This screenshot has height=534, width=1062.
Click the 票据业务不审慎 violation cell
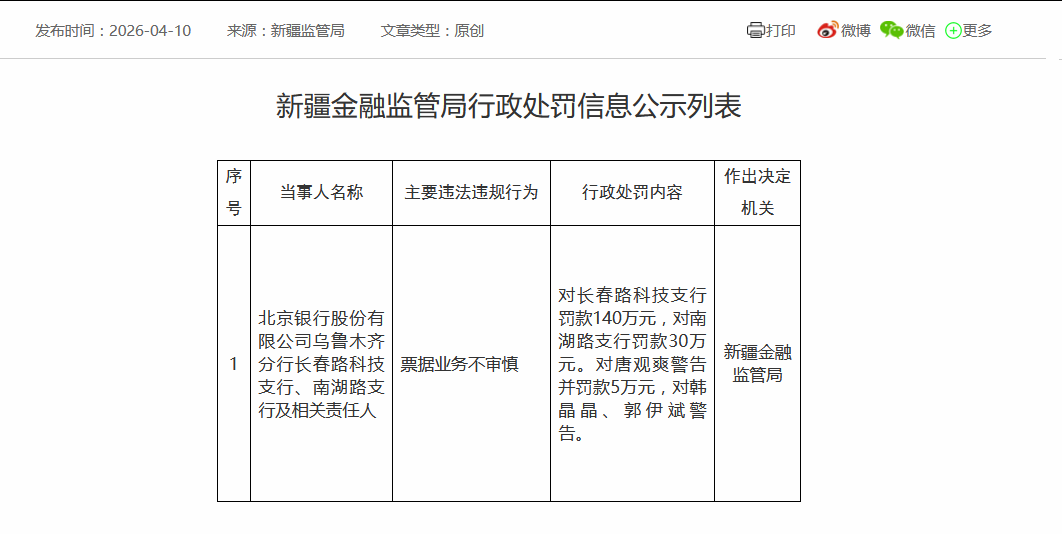pyautogui.click(x=459, y=365)
